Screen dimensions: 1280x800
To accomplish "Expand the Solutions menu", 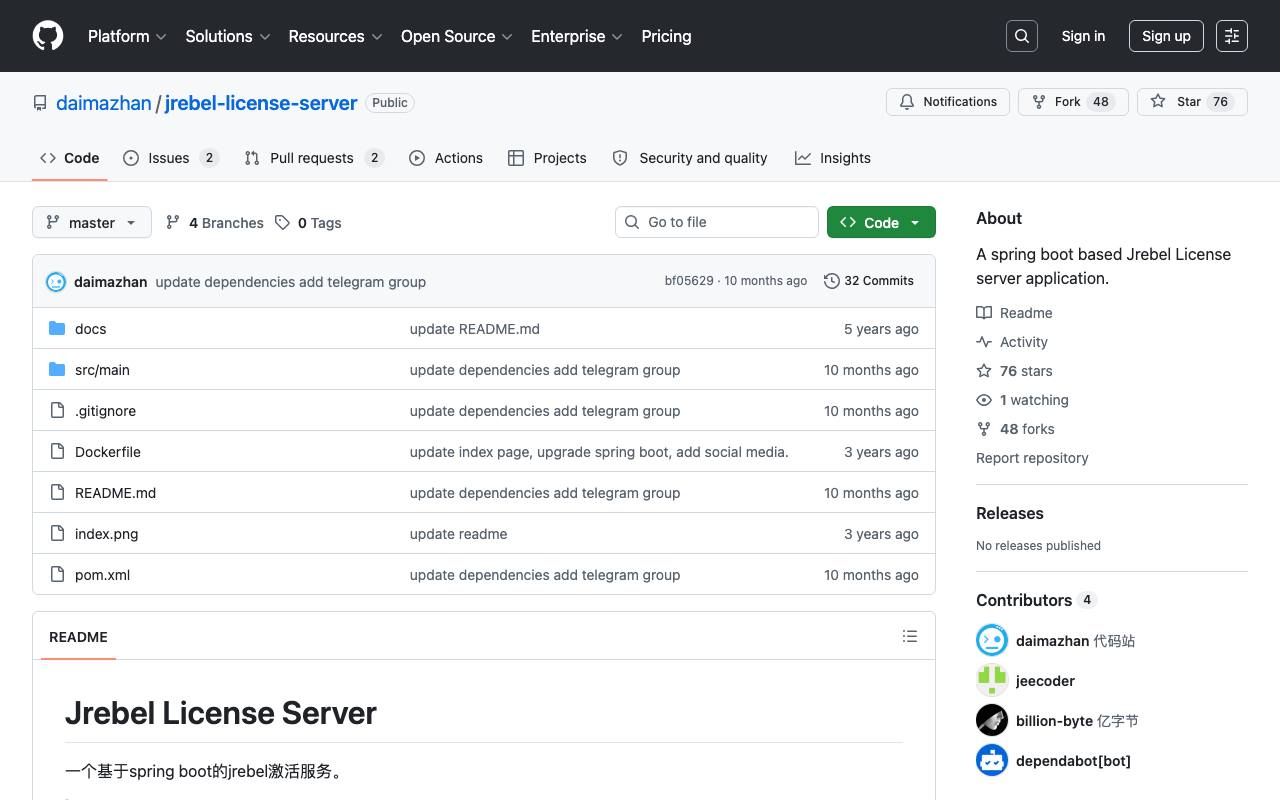I will pyautogui.click(x=228, y=36).
